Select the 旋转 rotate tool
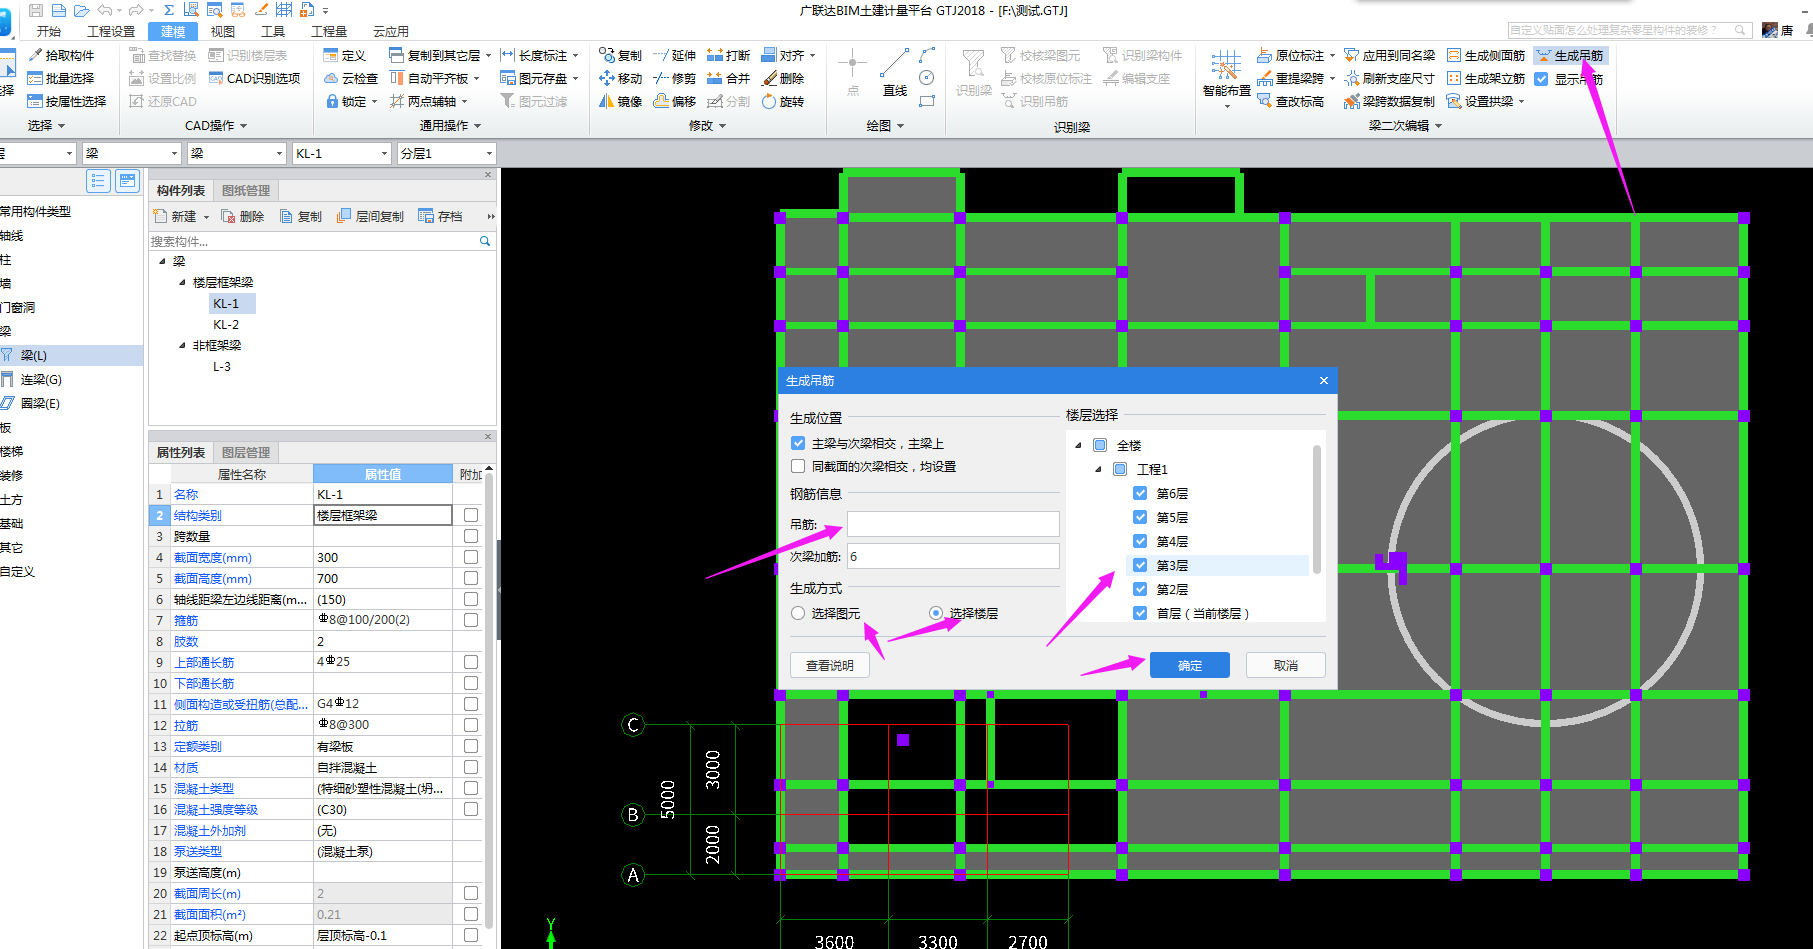The width and height of the screenshot is (1813, 949). pyautogui.click(x=783, y=101)
